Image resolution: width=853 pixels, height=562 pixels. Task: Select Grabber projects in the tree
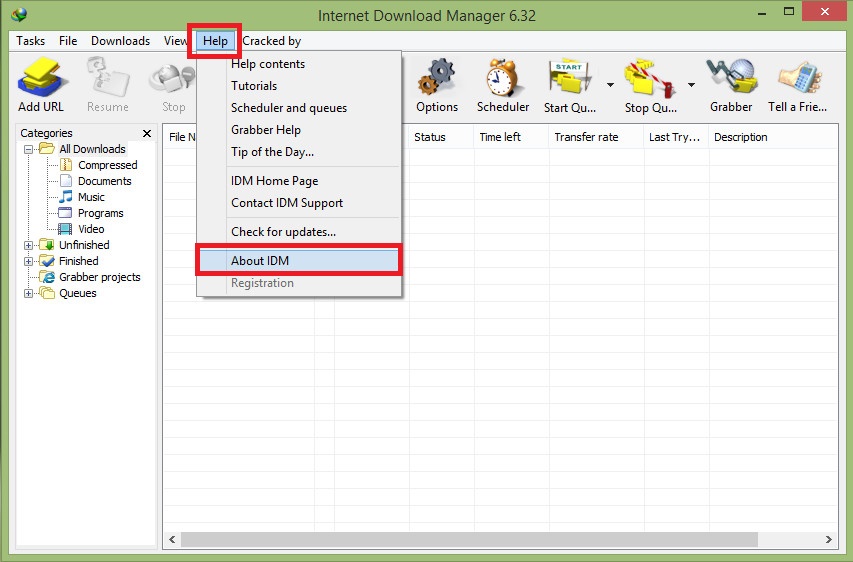[100, 277]
